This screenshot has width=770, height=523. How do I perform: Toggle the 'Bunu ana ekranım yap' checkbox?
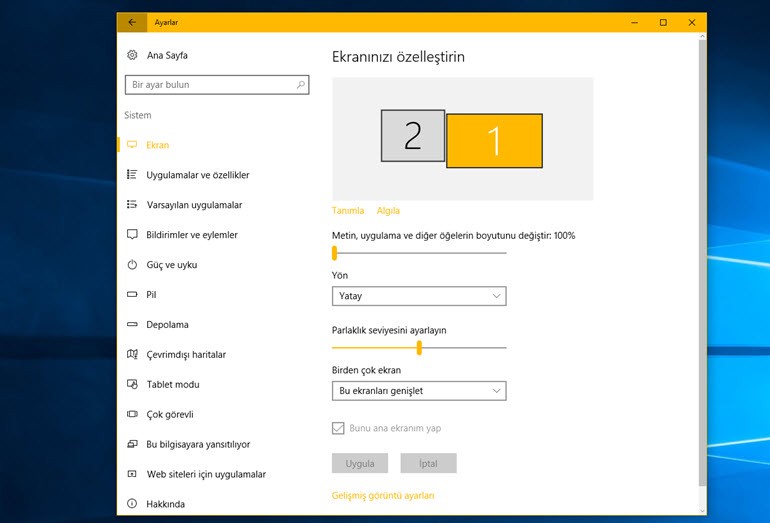(x=338, y=428)
